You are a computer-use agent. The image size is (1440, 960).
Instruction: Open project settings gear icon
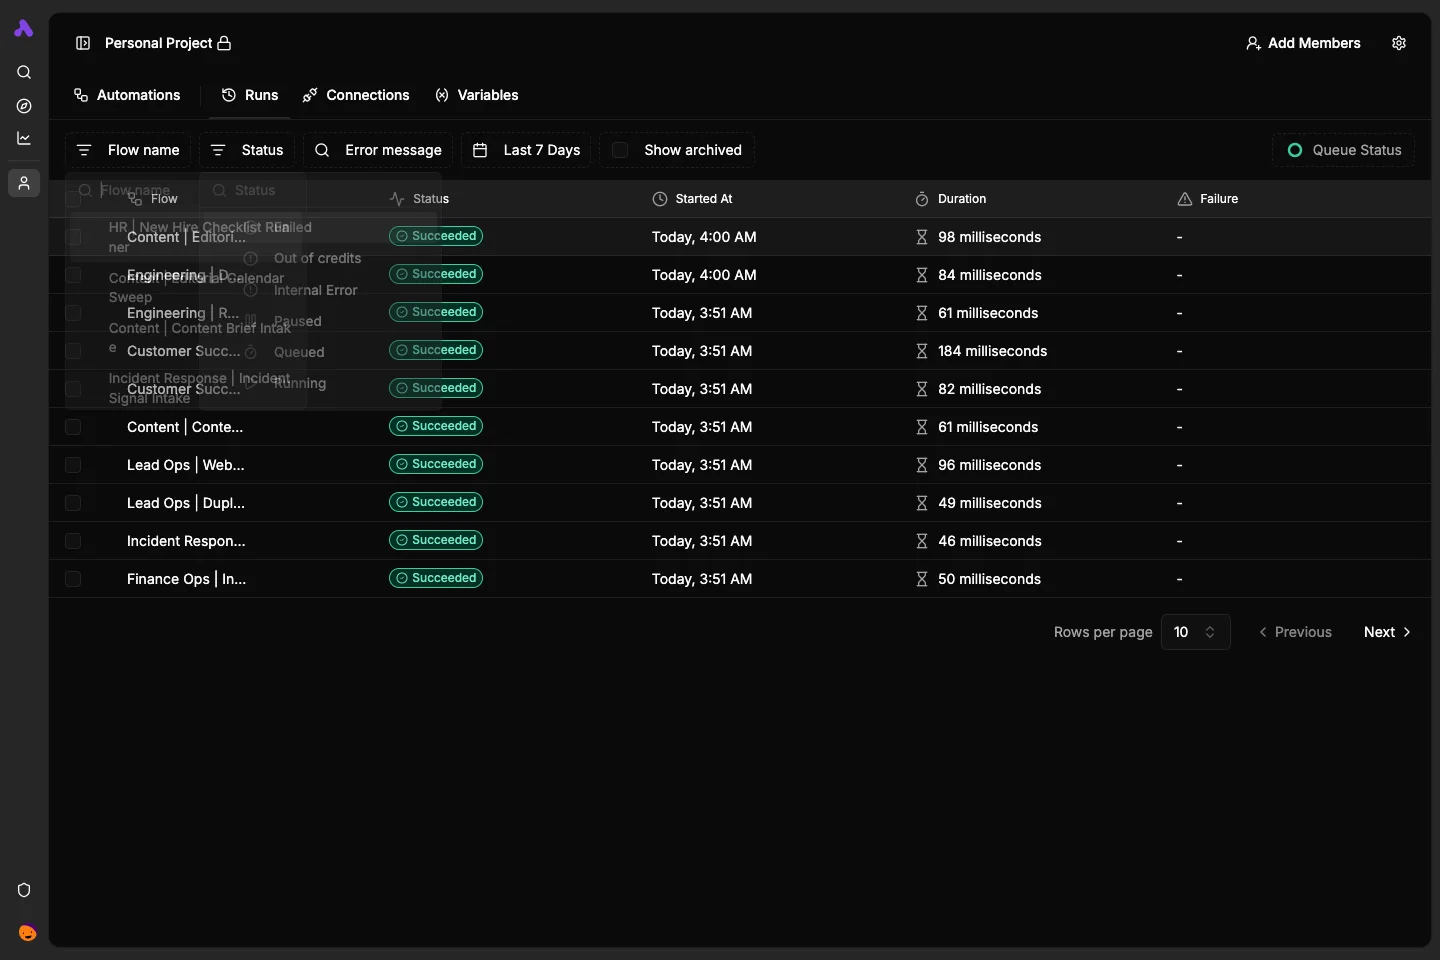point(1399,43)
